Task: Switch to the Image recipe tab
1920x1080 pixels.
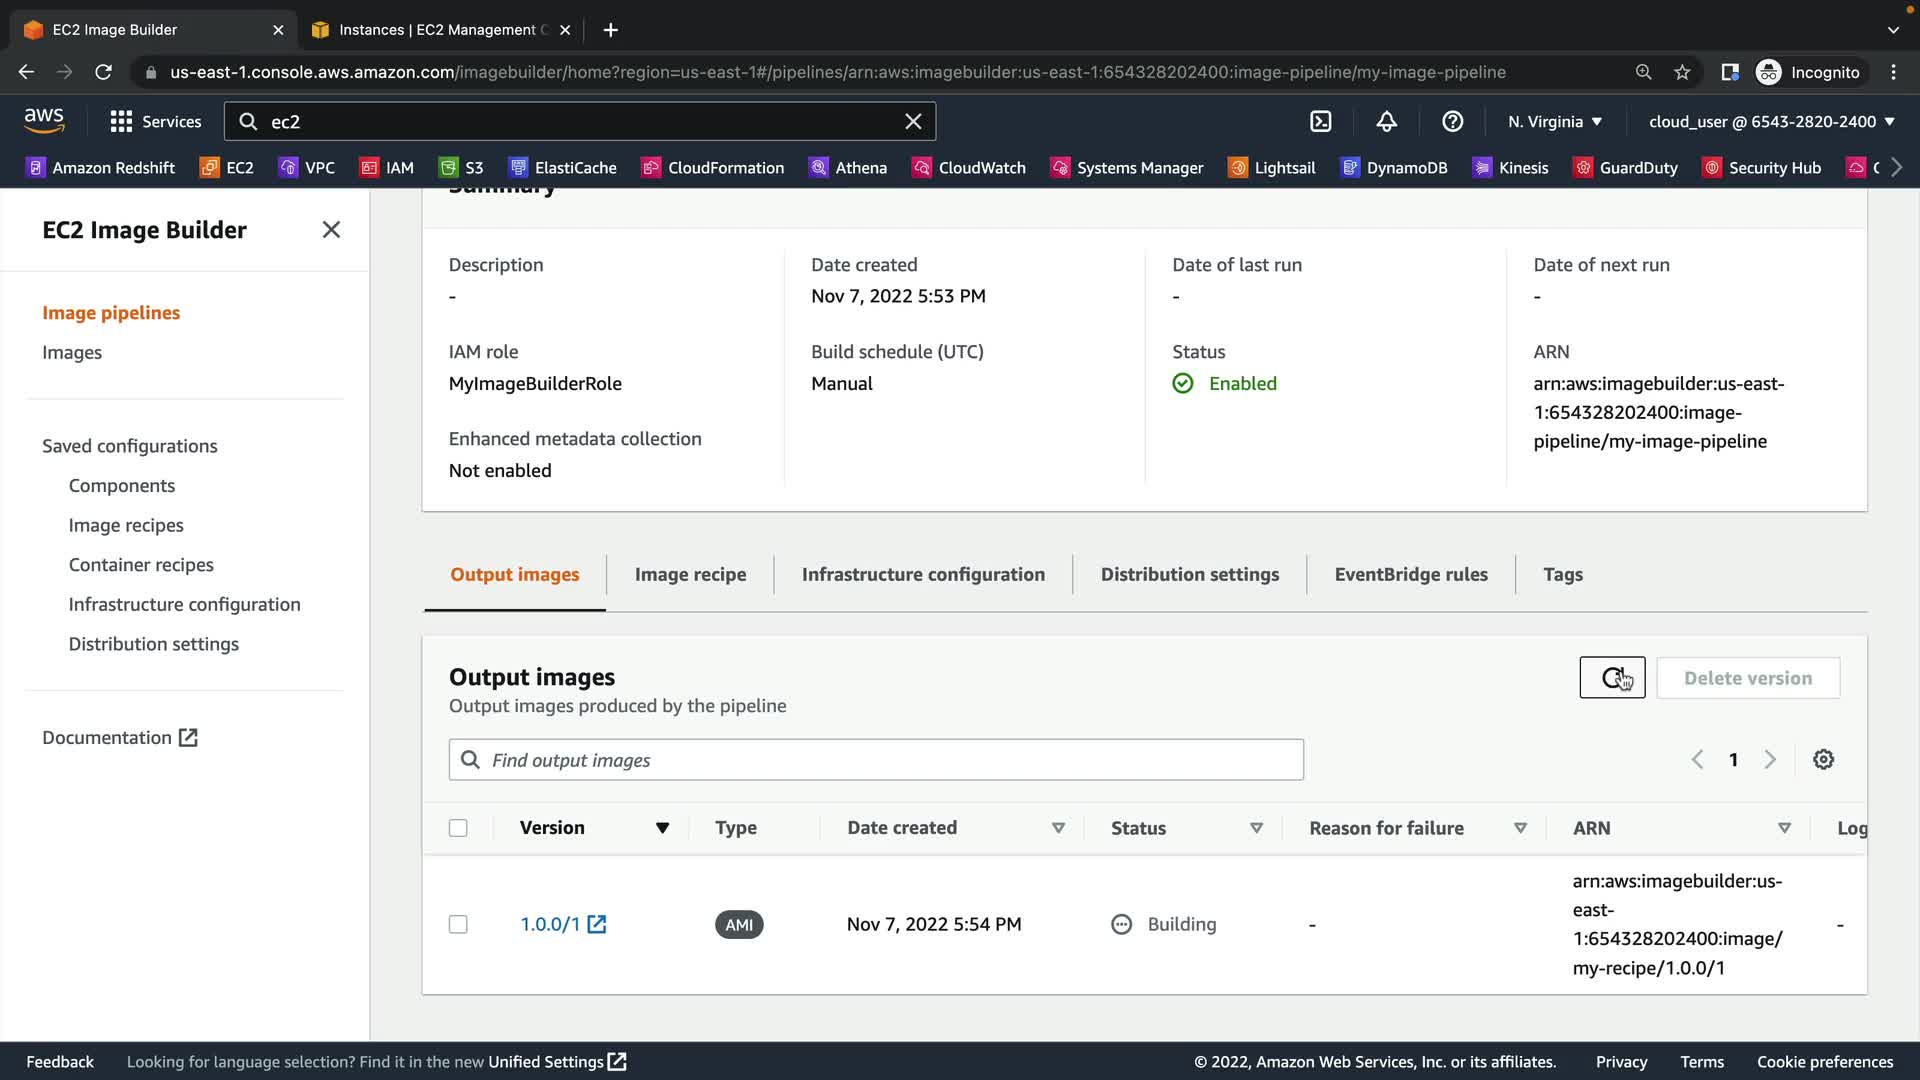Action: click(690, 575)
